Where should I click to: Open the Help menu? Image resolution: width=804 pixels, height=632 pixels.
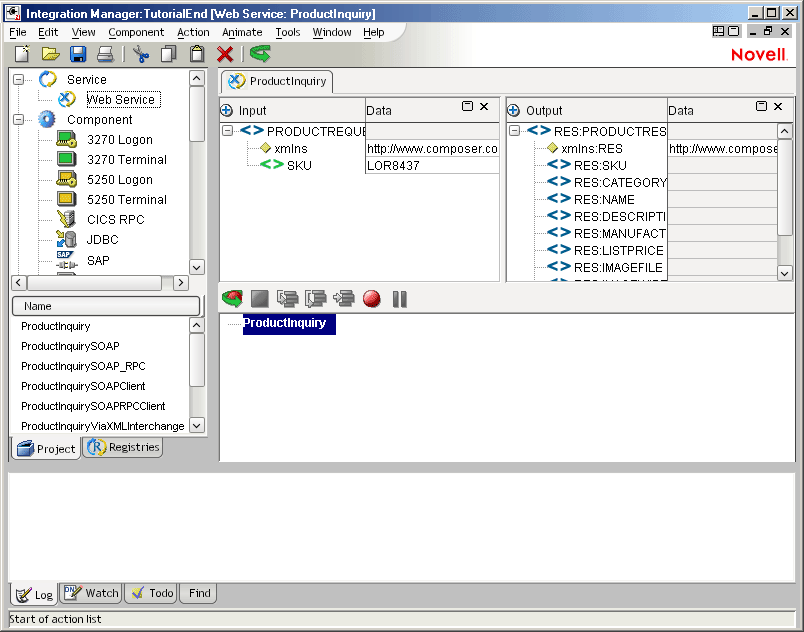[373, 32]
